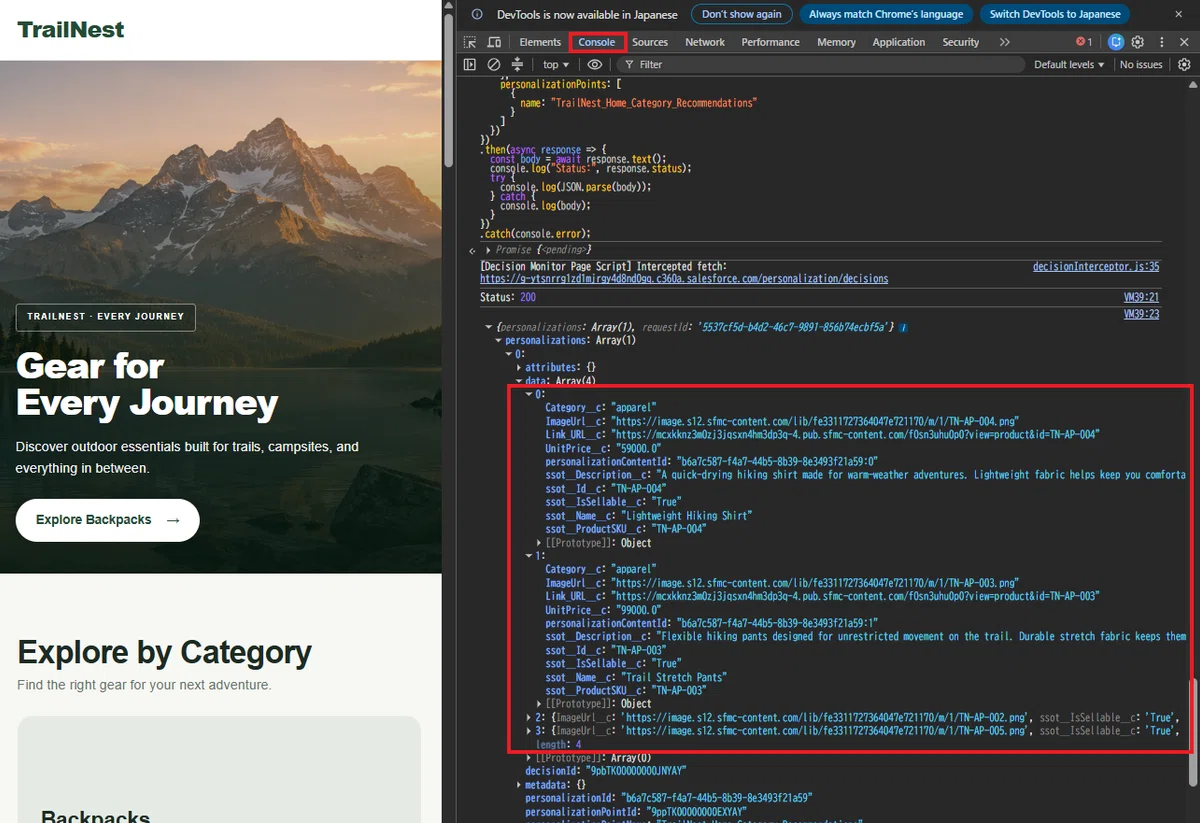Open the Network tab
The width and height of the screenshot is (1200, 823).
[x=705, y=42]
